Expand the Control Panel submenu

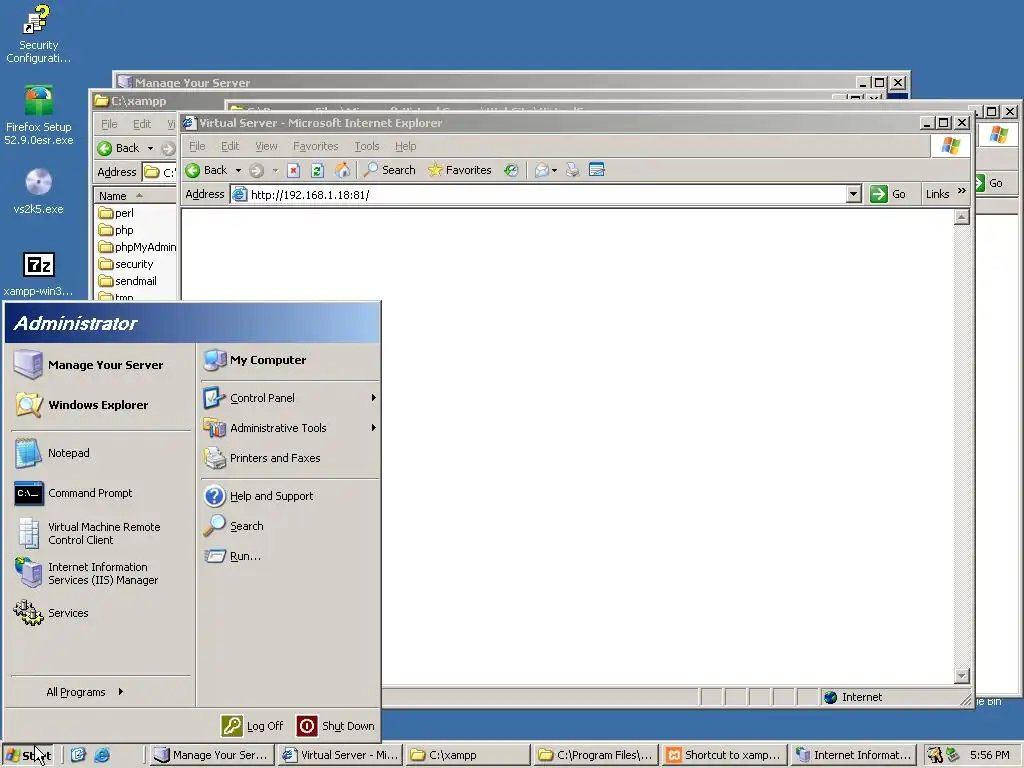(289, 398)
